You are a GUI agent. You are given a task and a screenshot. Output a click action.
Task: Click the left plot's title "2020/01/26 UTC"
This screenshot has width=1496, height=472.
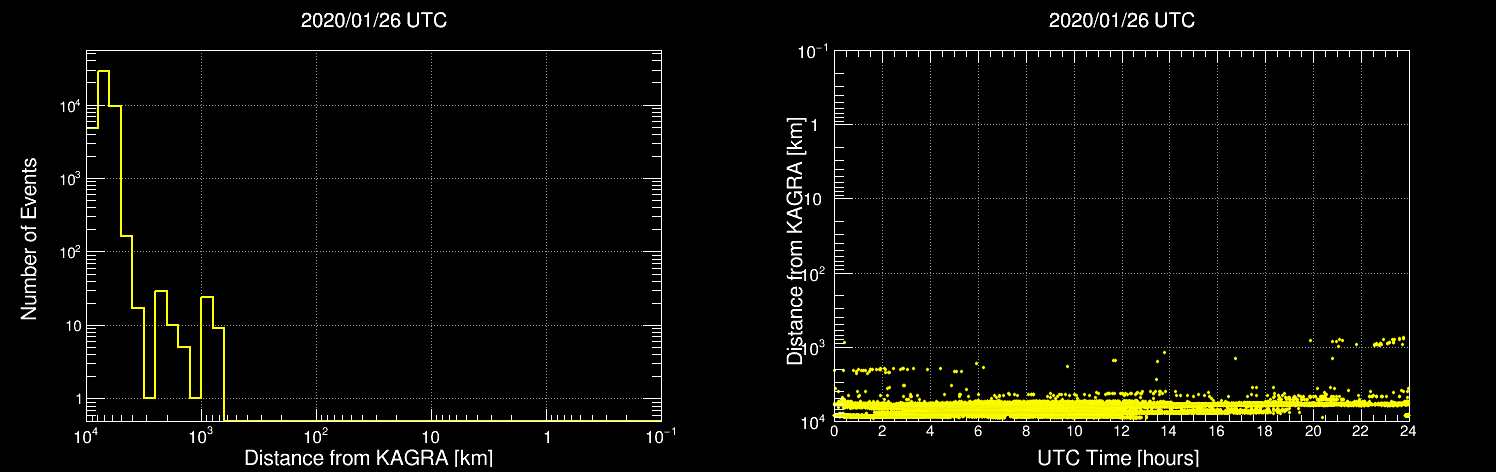coord(374,20)
